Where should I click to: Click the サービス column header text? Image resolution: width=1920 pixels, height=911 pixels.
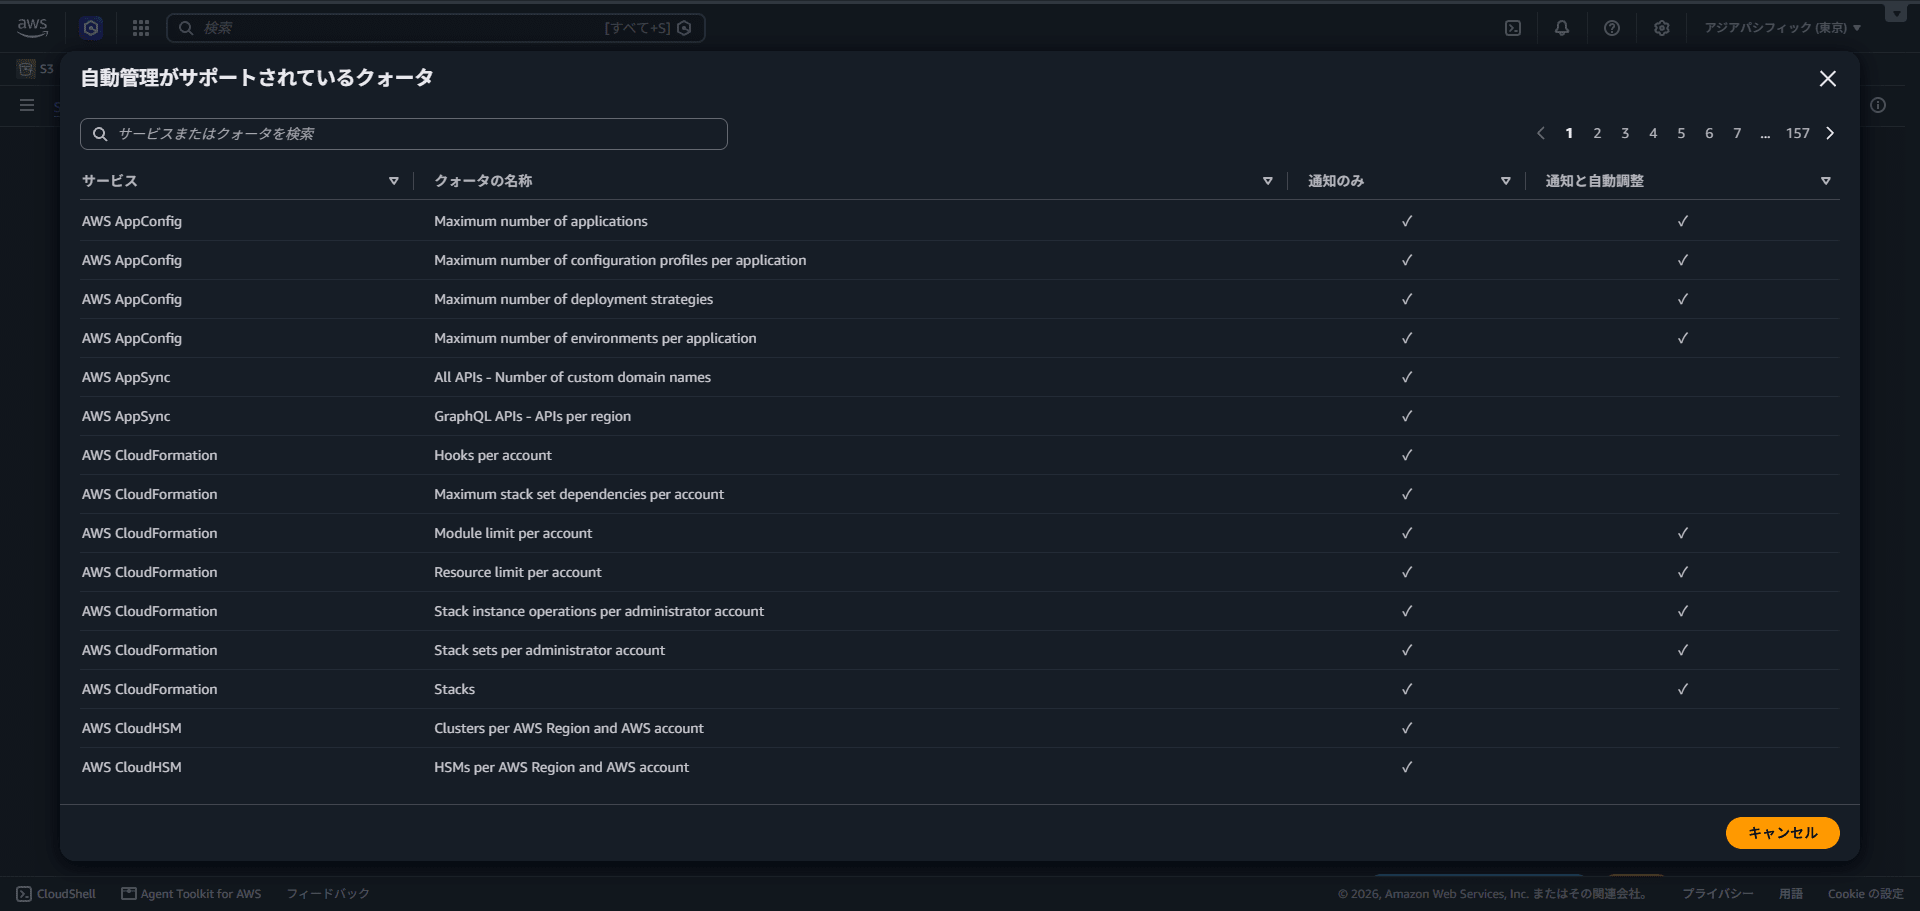pyautogui.click(x=110, y=181)
